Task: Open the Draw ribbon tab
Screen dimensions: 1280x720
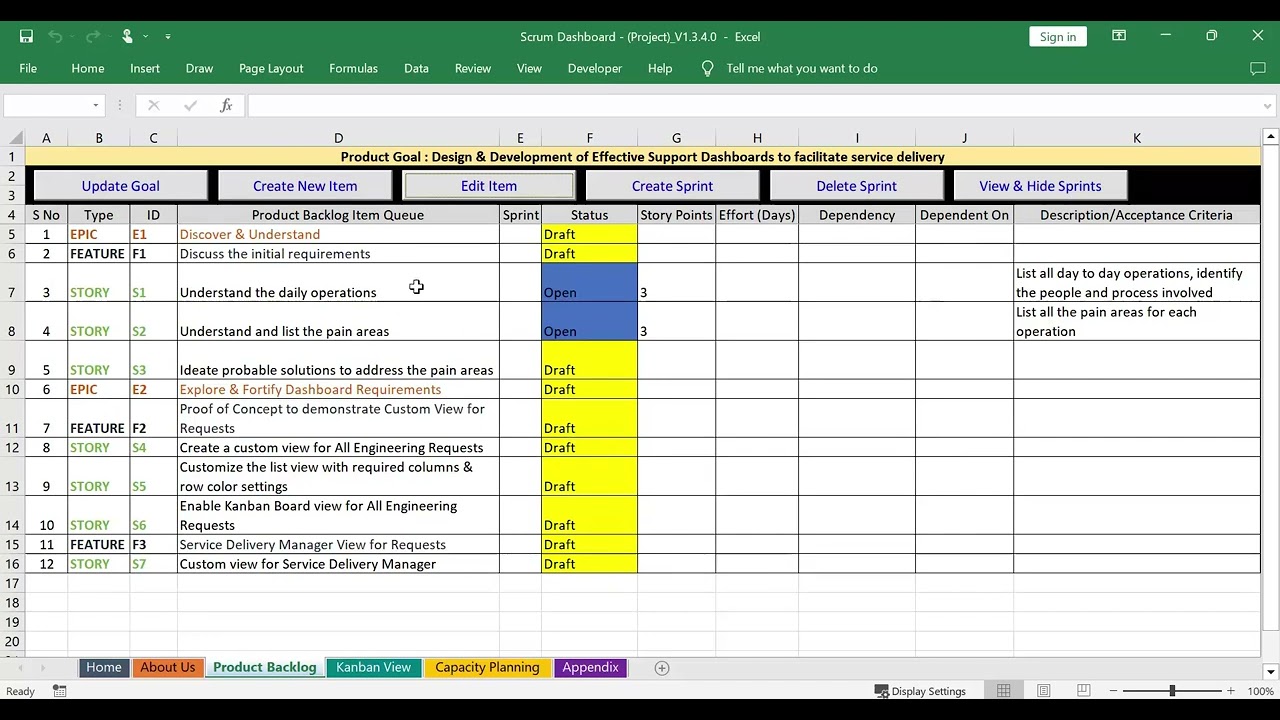Action: pos(199,68)
